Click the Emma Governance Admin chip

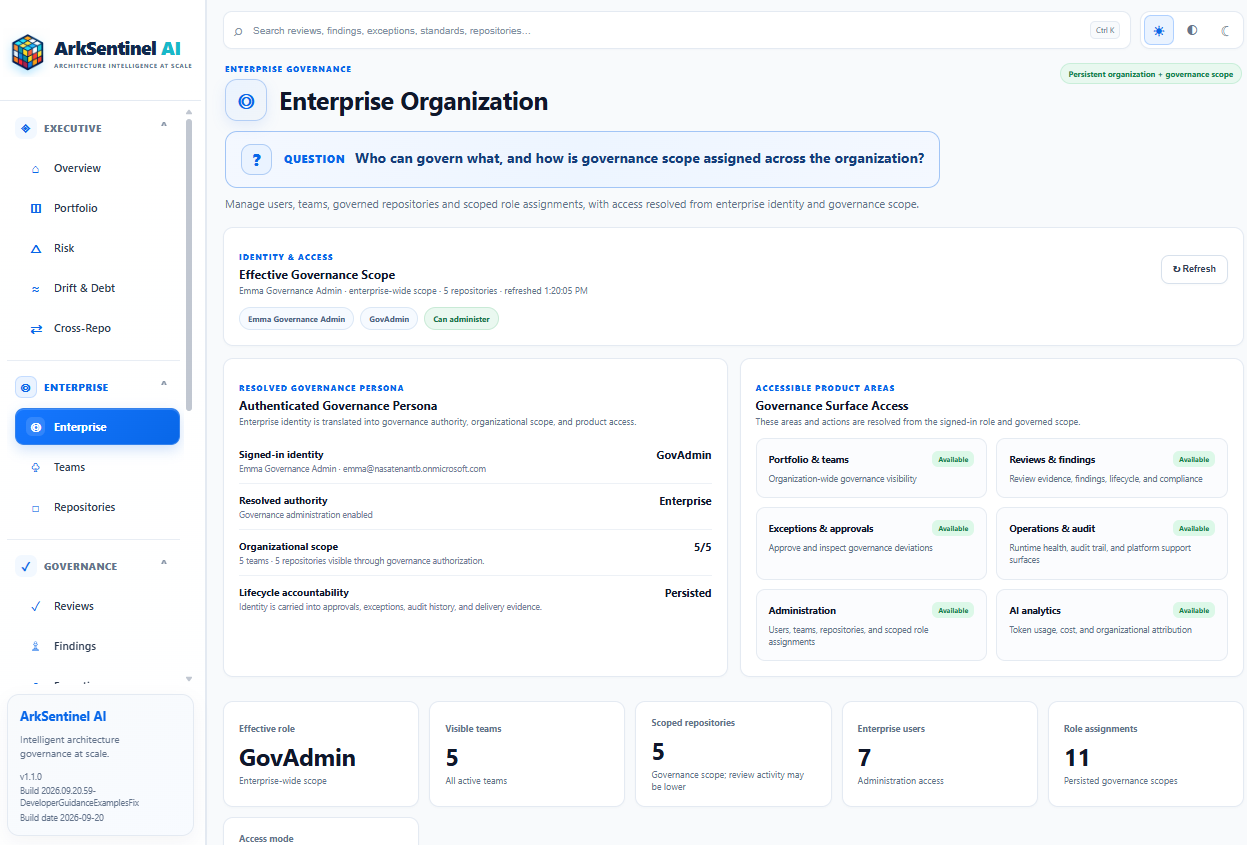(x=296, y=319)
